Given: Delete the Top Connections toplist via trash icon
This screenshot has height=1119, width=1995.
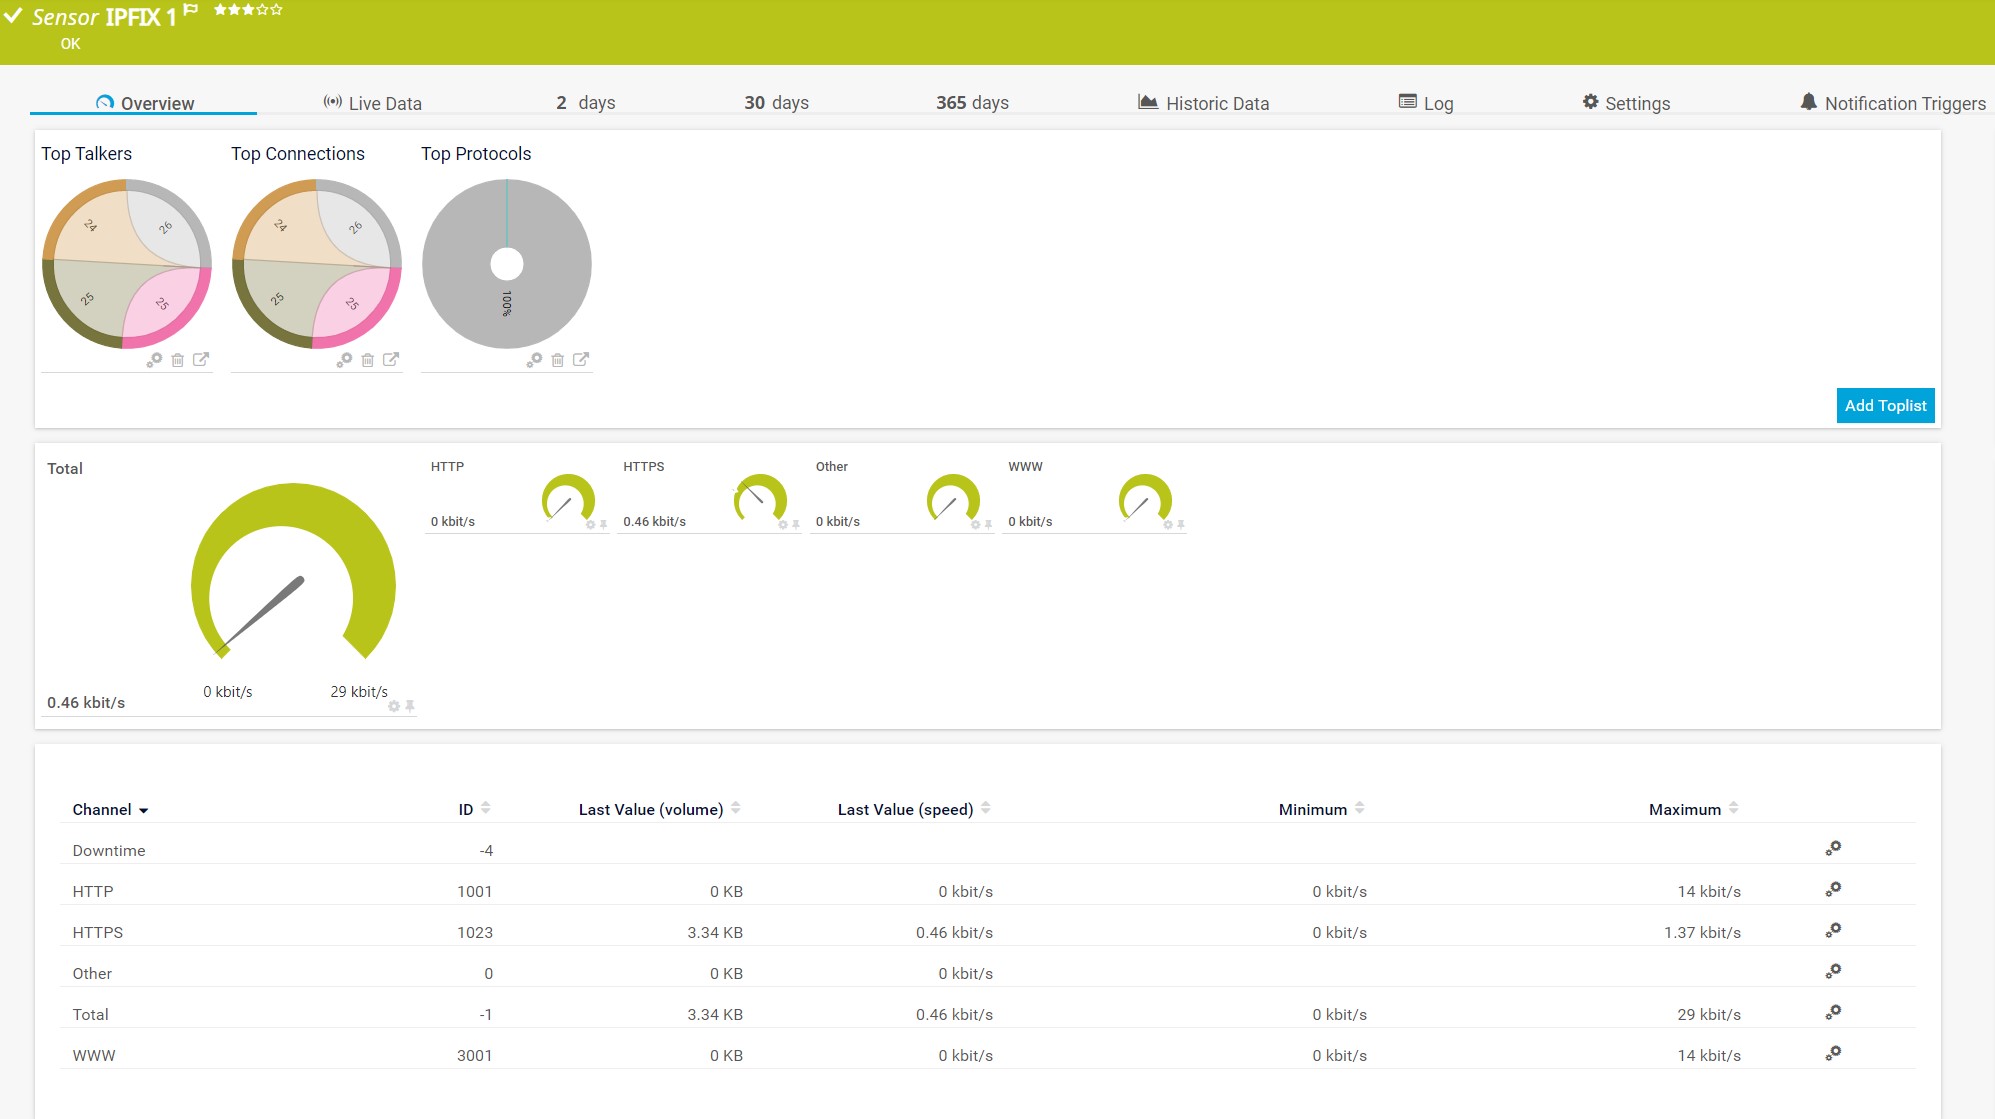Looking at the screenshot, I should 368,360.
